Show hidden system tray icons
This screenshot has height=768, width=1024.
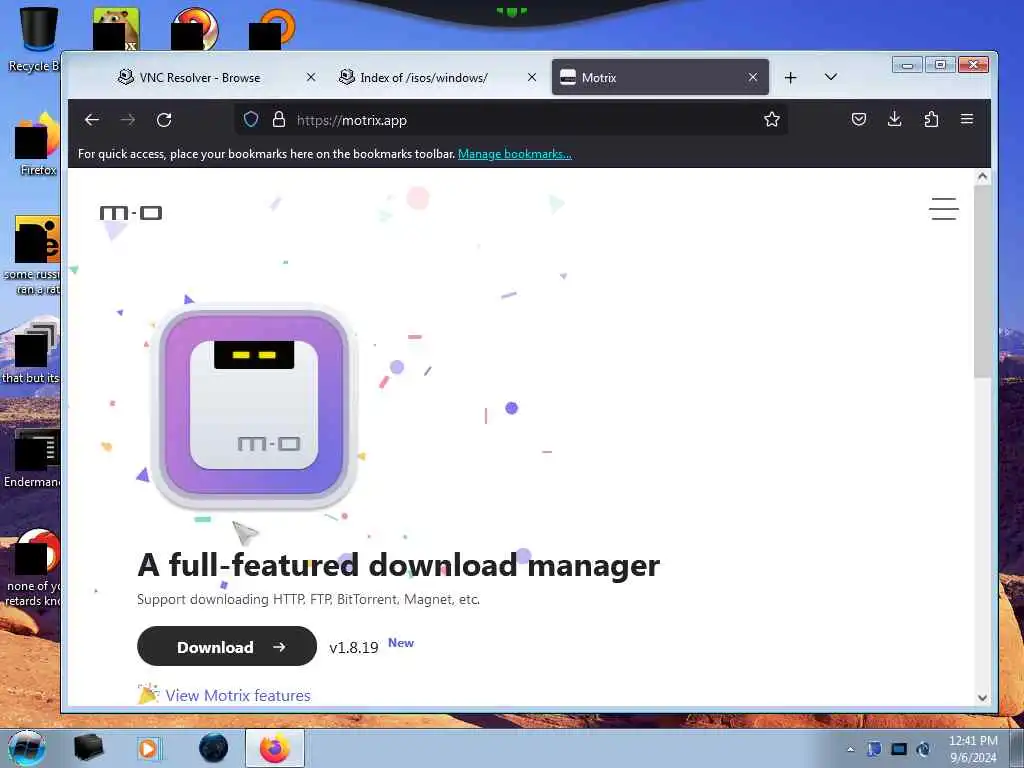point(850,749)
